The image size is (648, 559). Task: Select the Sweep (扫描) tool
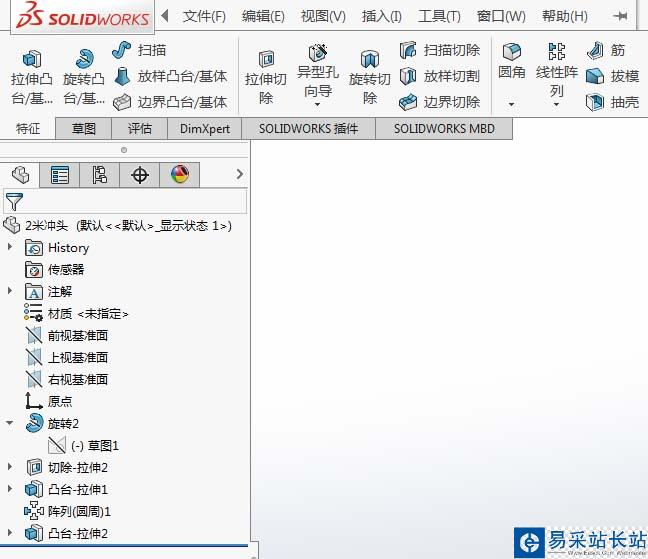pyautogui.click(x=139, y=50)
